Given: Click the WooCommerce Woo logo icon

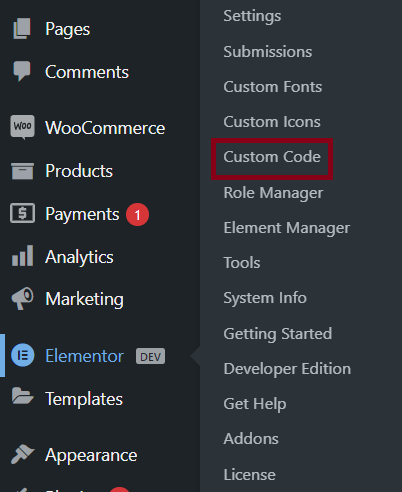Looking at the screenshot, I should point(22,127).
